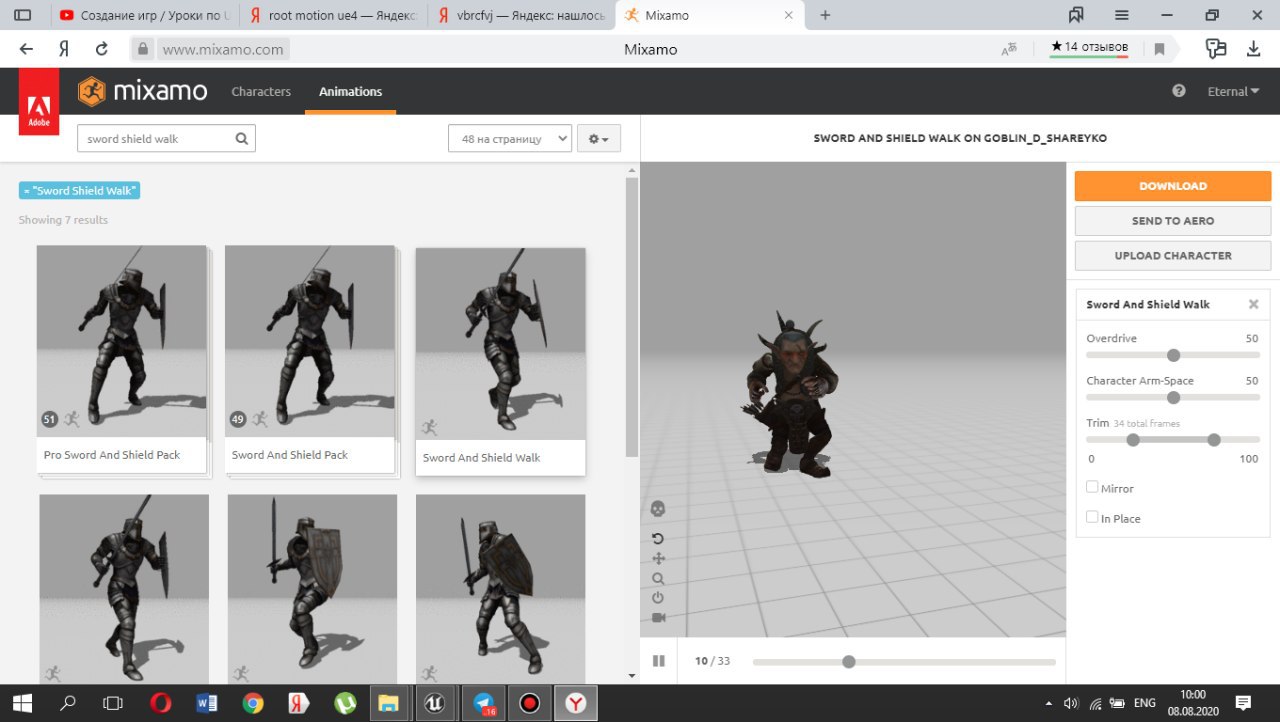Open Windows action center notifications
The image size is (1280, 722).
tap(1243, 703)
